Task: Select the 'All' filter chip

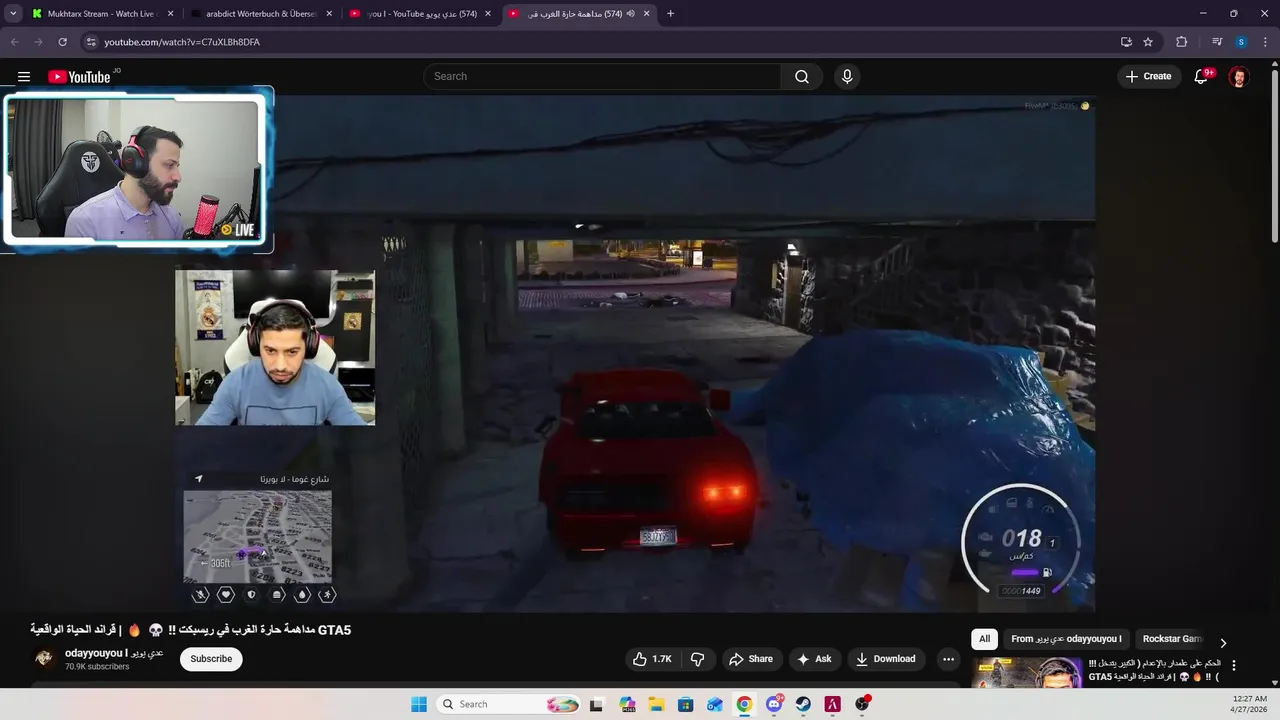Action: pyautogui.click(x=984, y=639)
